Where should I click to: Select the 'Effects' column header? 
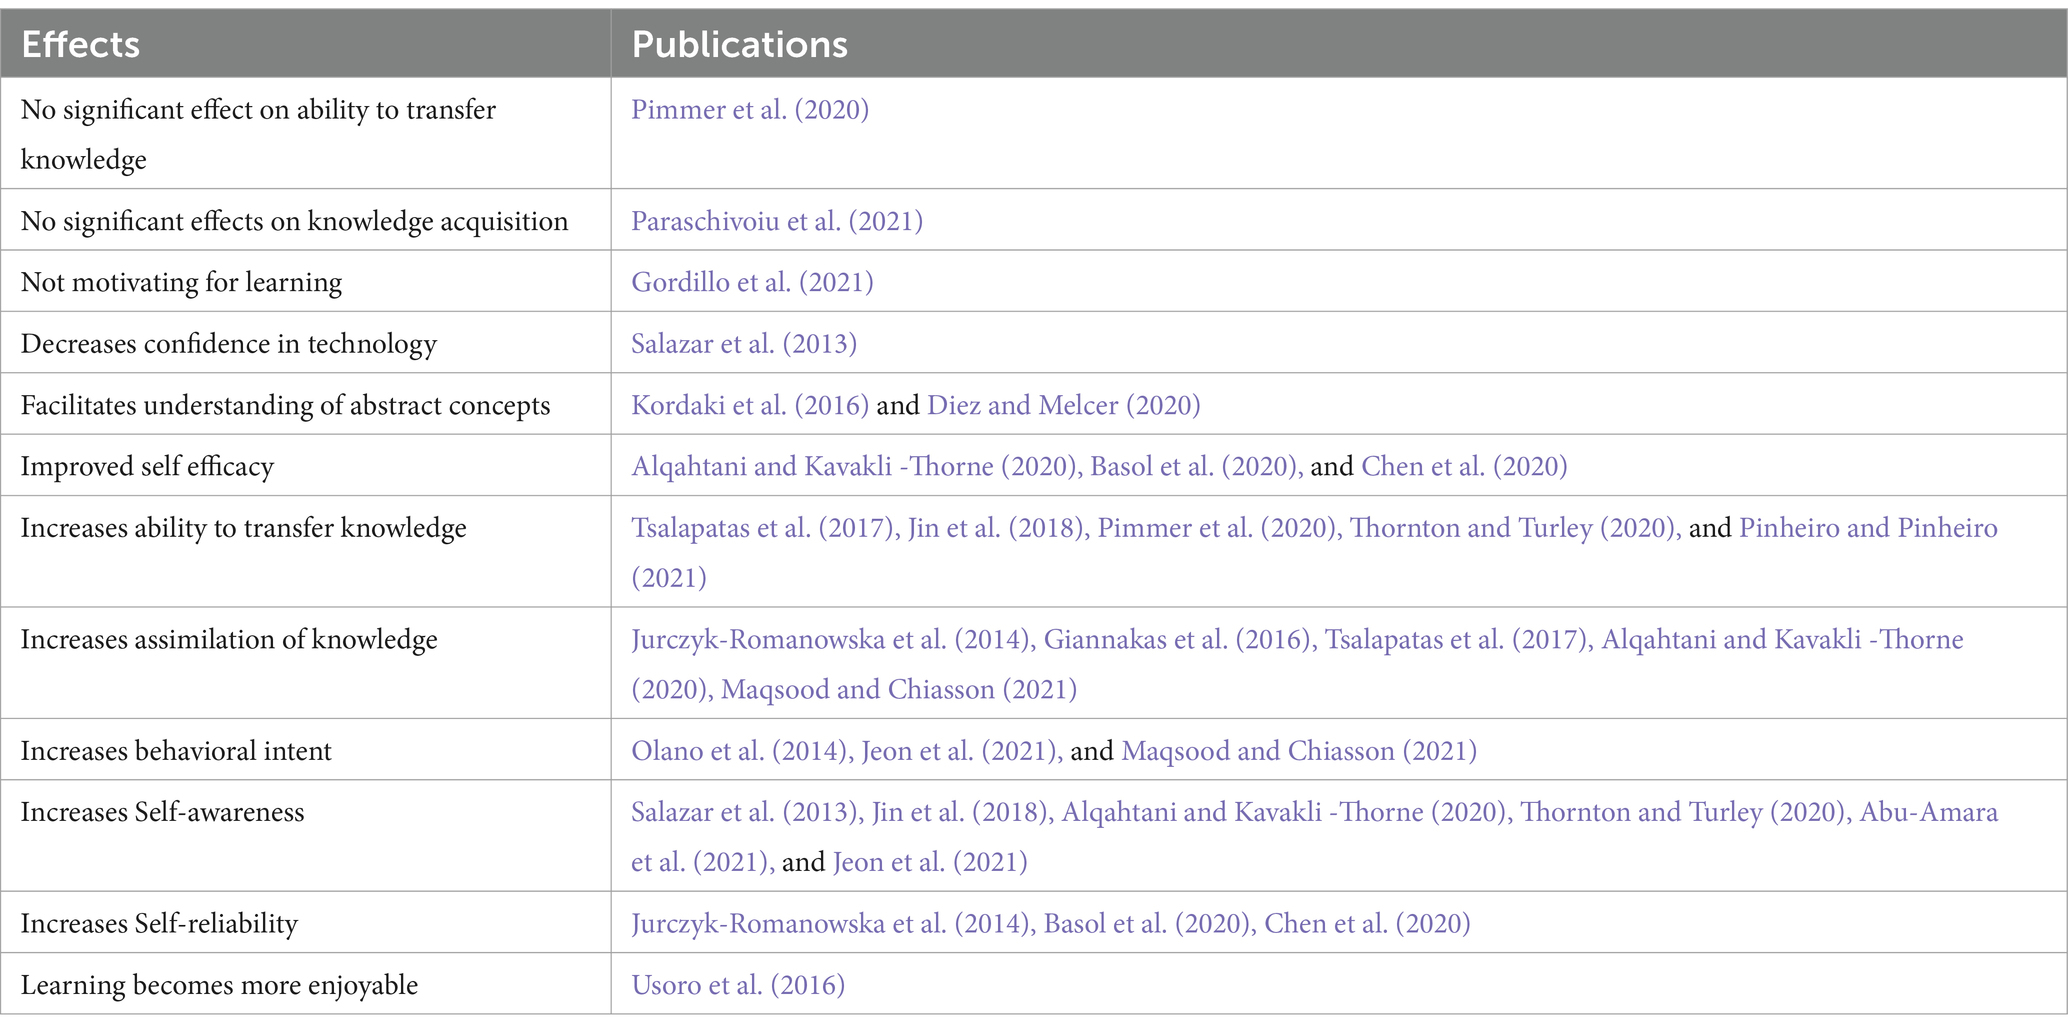tap(306, 44)
